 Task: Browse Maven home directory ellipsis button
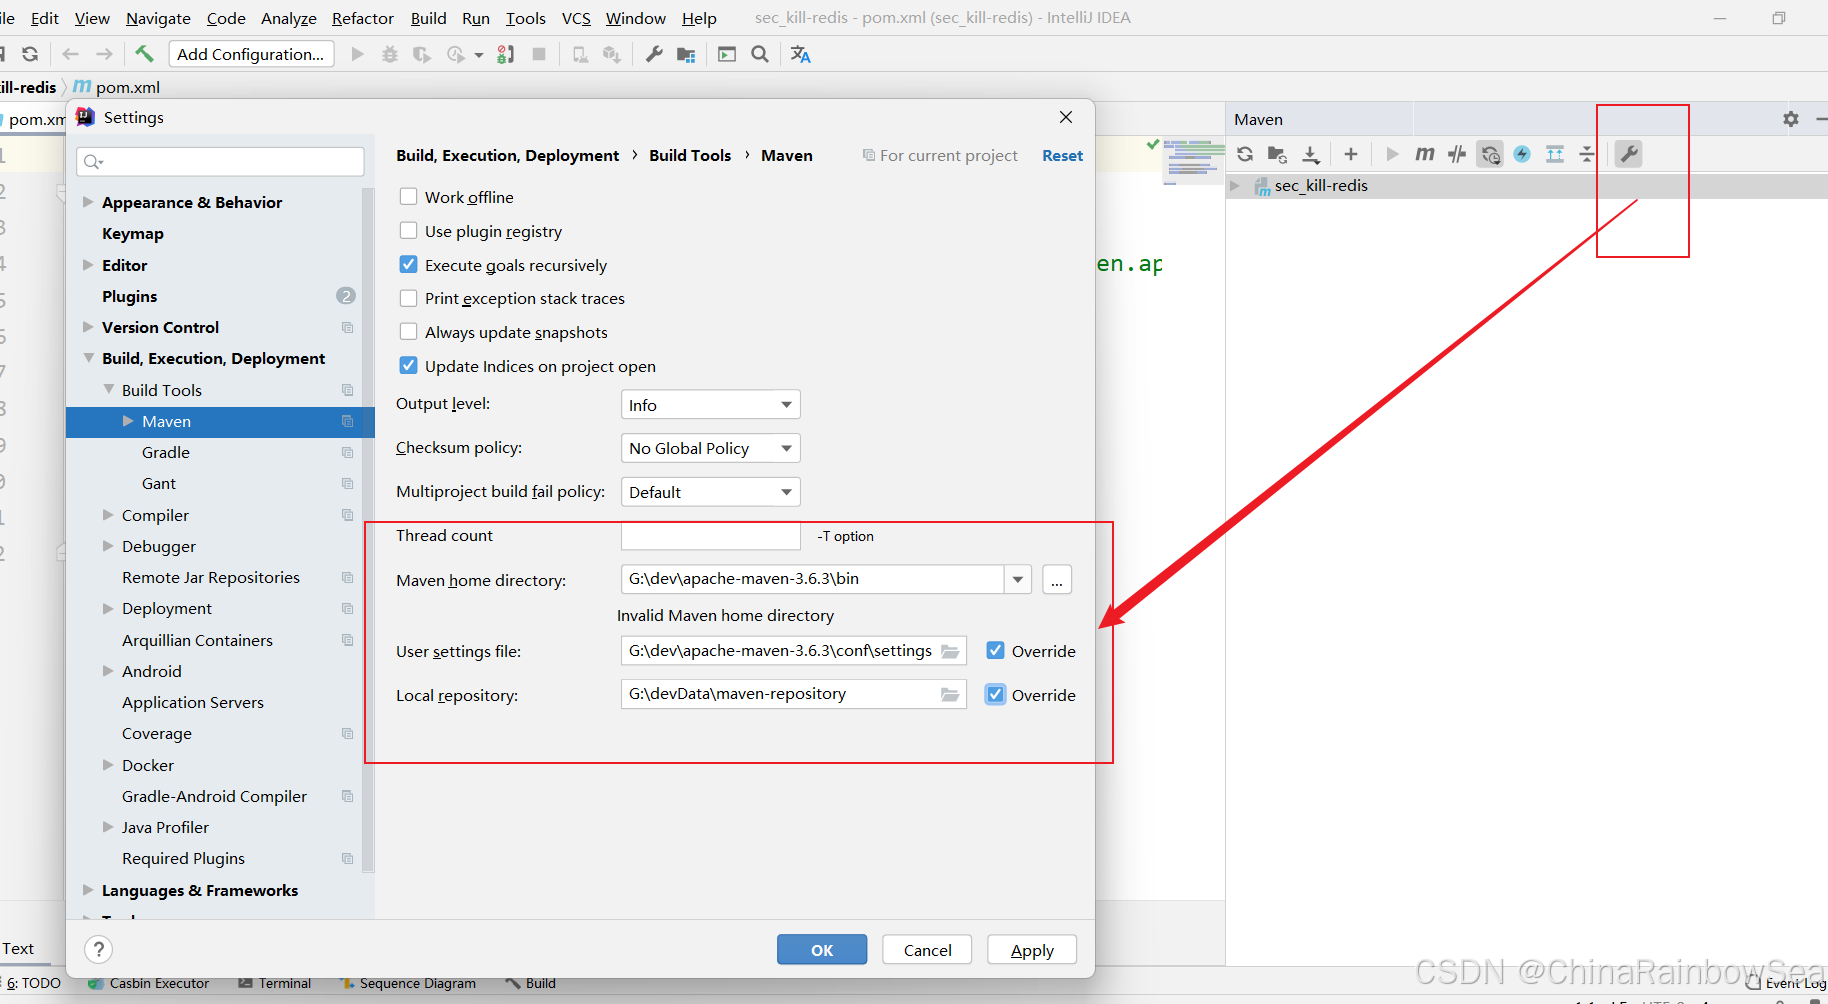(x=1057, y=579)
